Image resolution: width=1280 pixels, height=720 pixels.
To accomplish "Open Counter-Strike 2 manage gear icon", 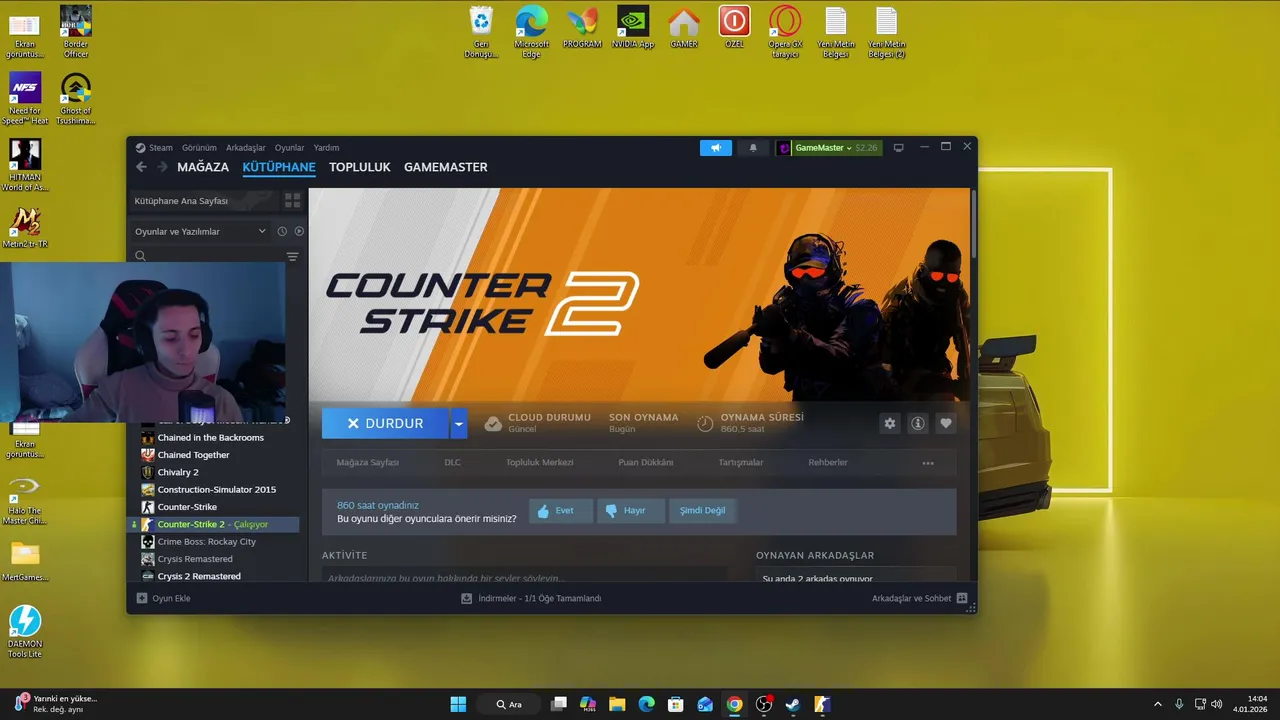I will coord(890,424).
